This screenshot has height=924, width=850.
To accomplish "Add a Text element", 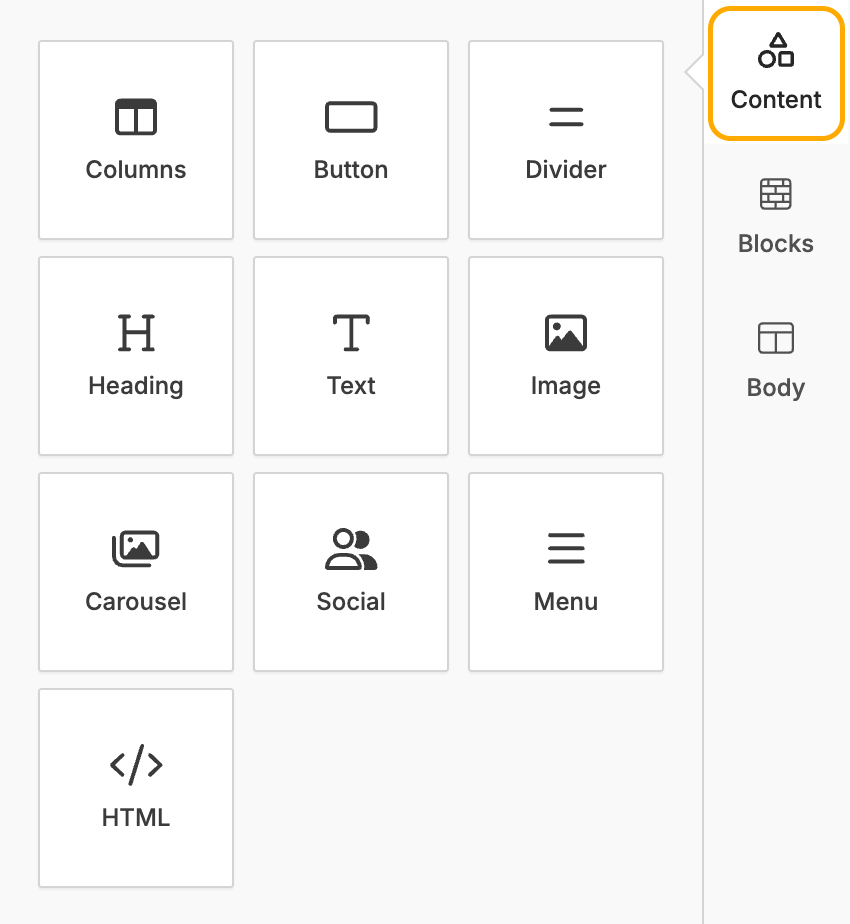I will pyautogui.click(x=351, y=355).
